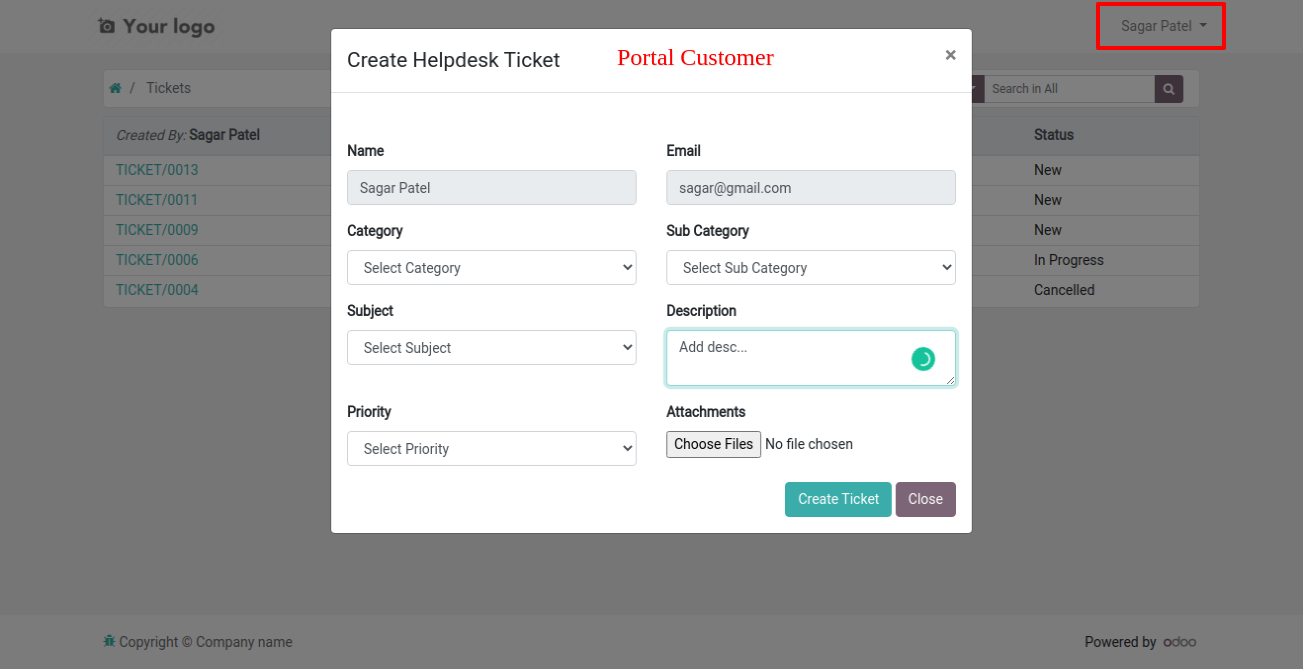
Task: Click the search magnifier icon button
Action: [x=1169, y=89]
